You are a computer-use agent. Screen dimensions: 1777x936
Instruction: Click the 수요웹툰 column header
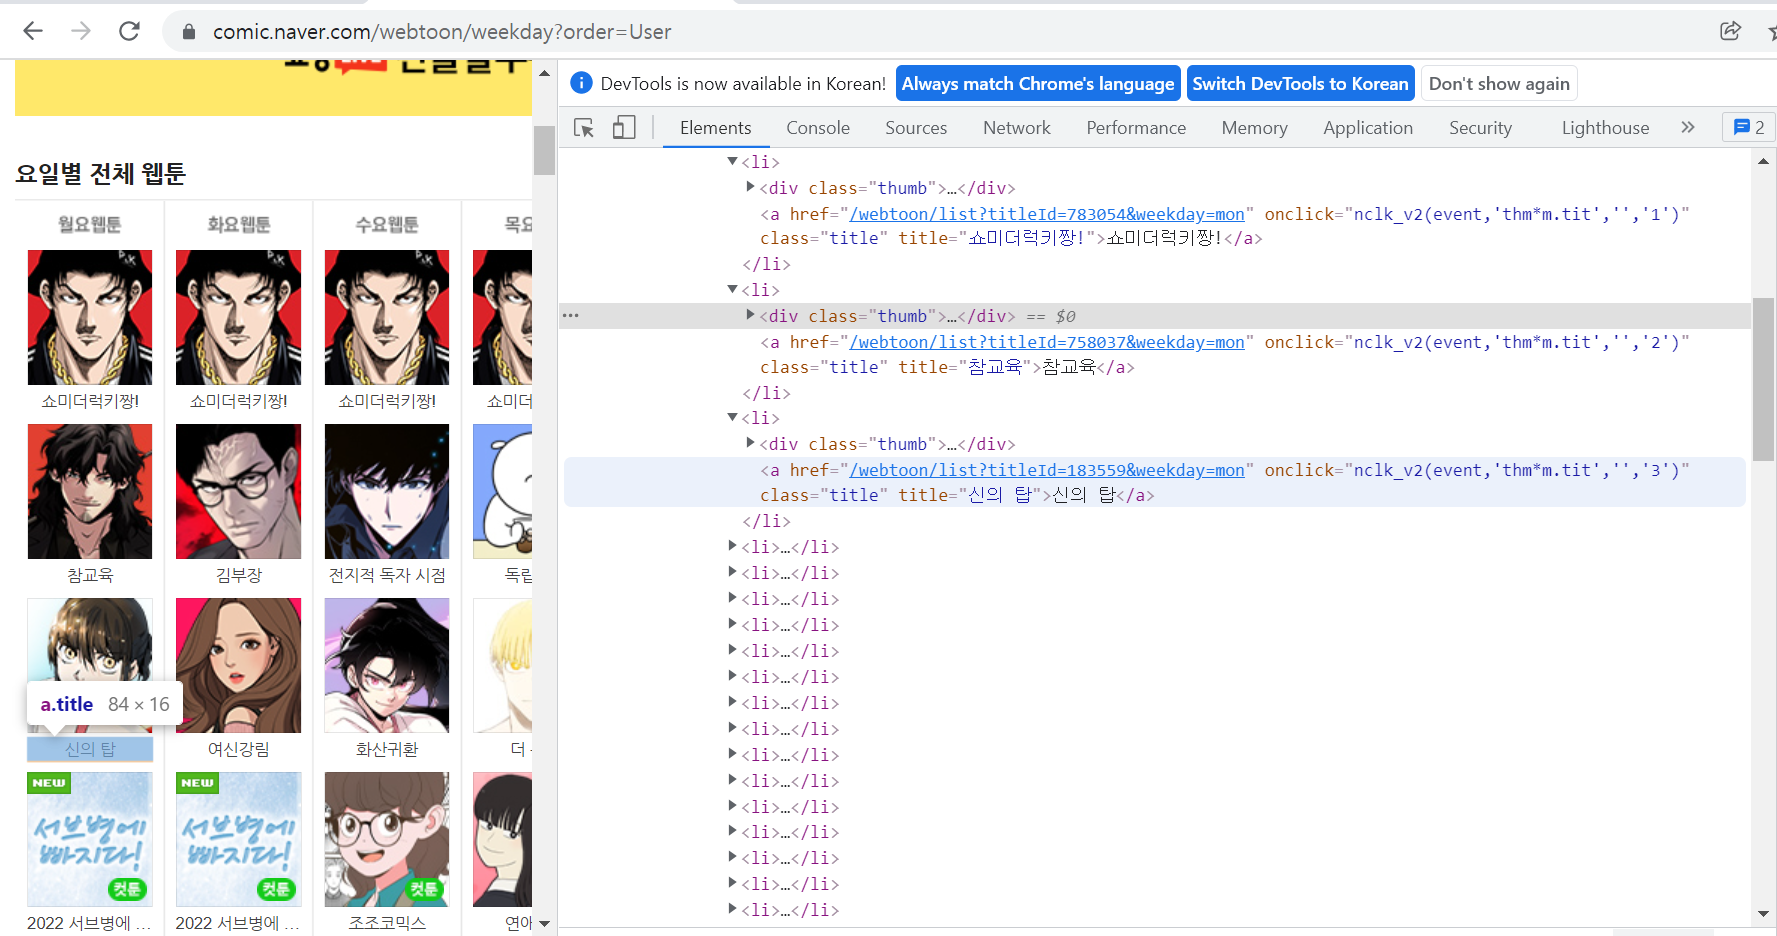tap(387, 225)
